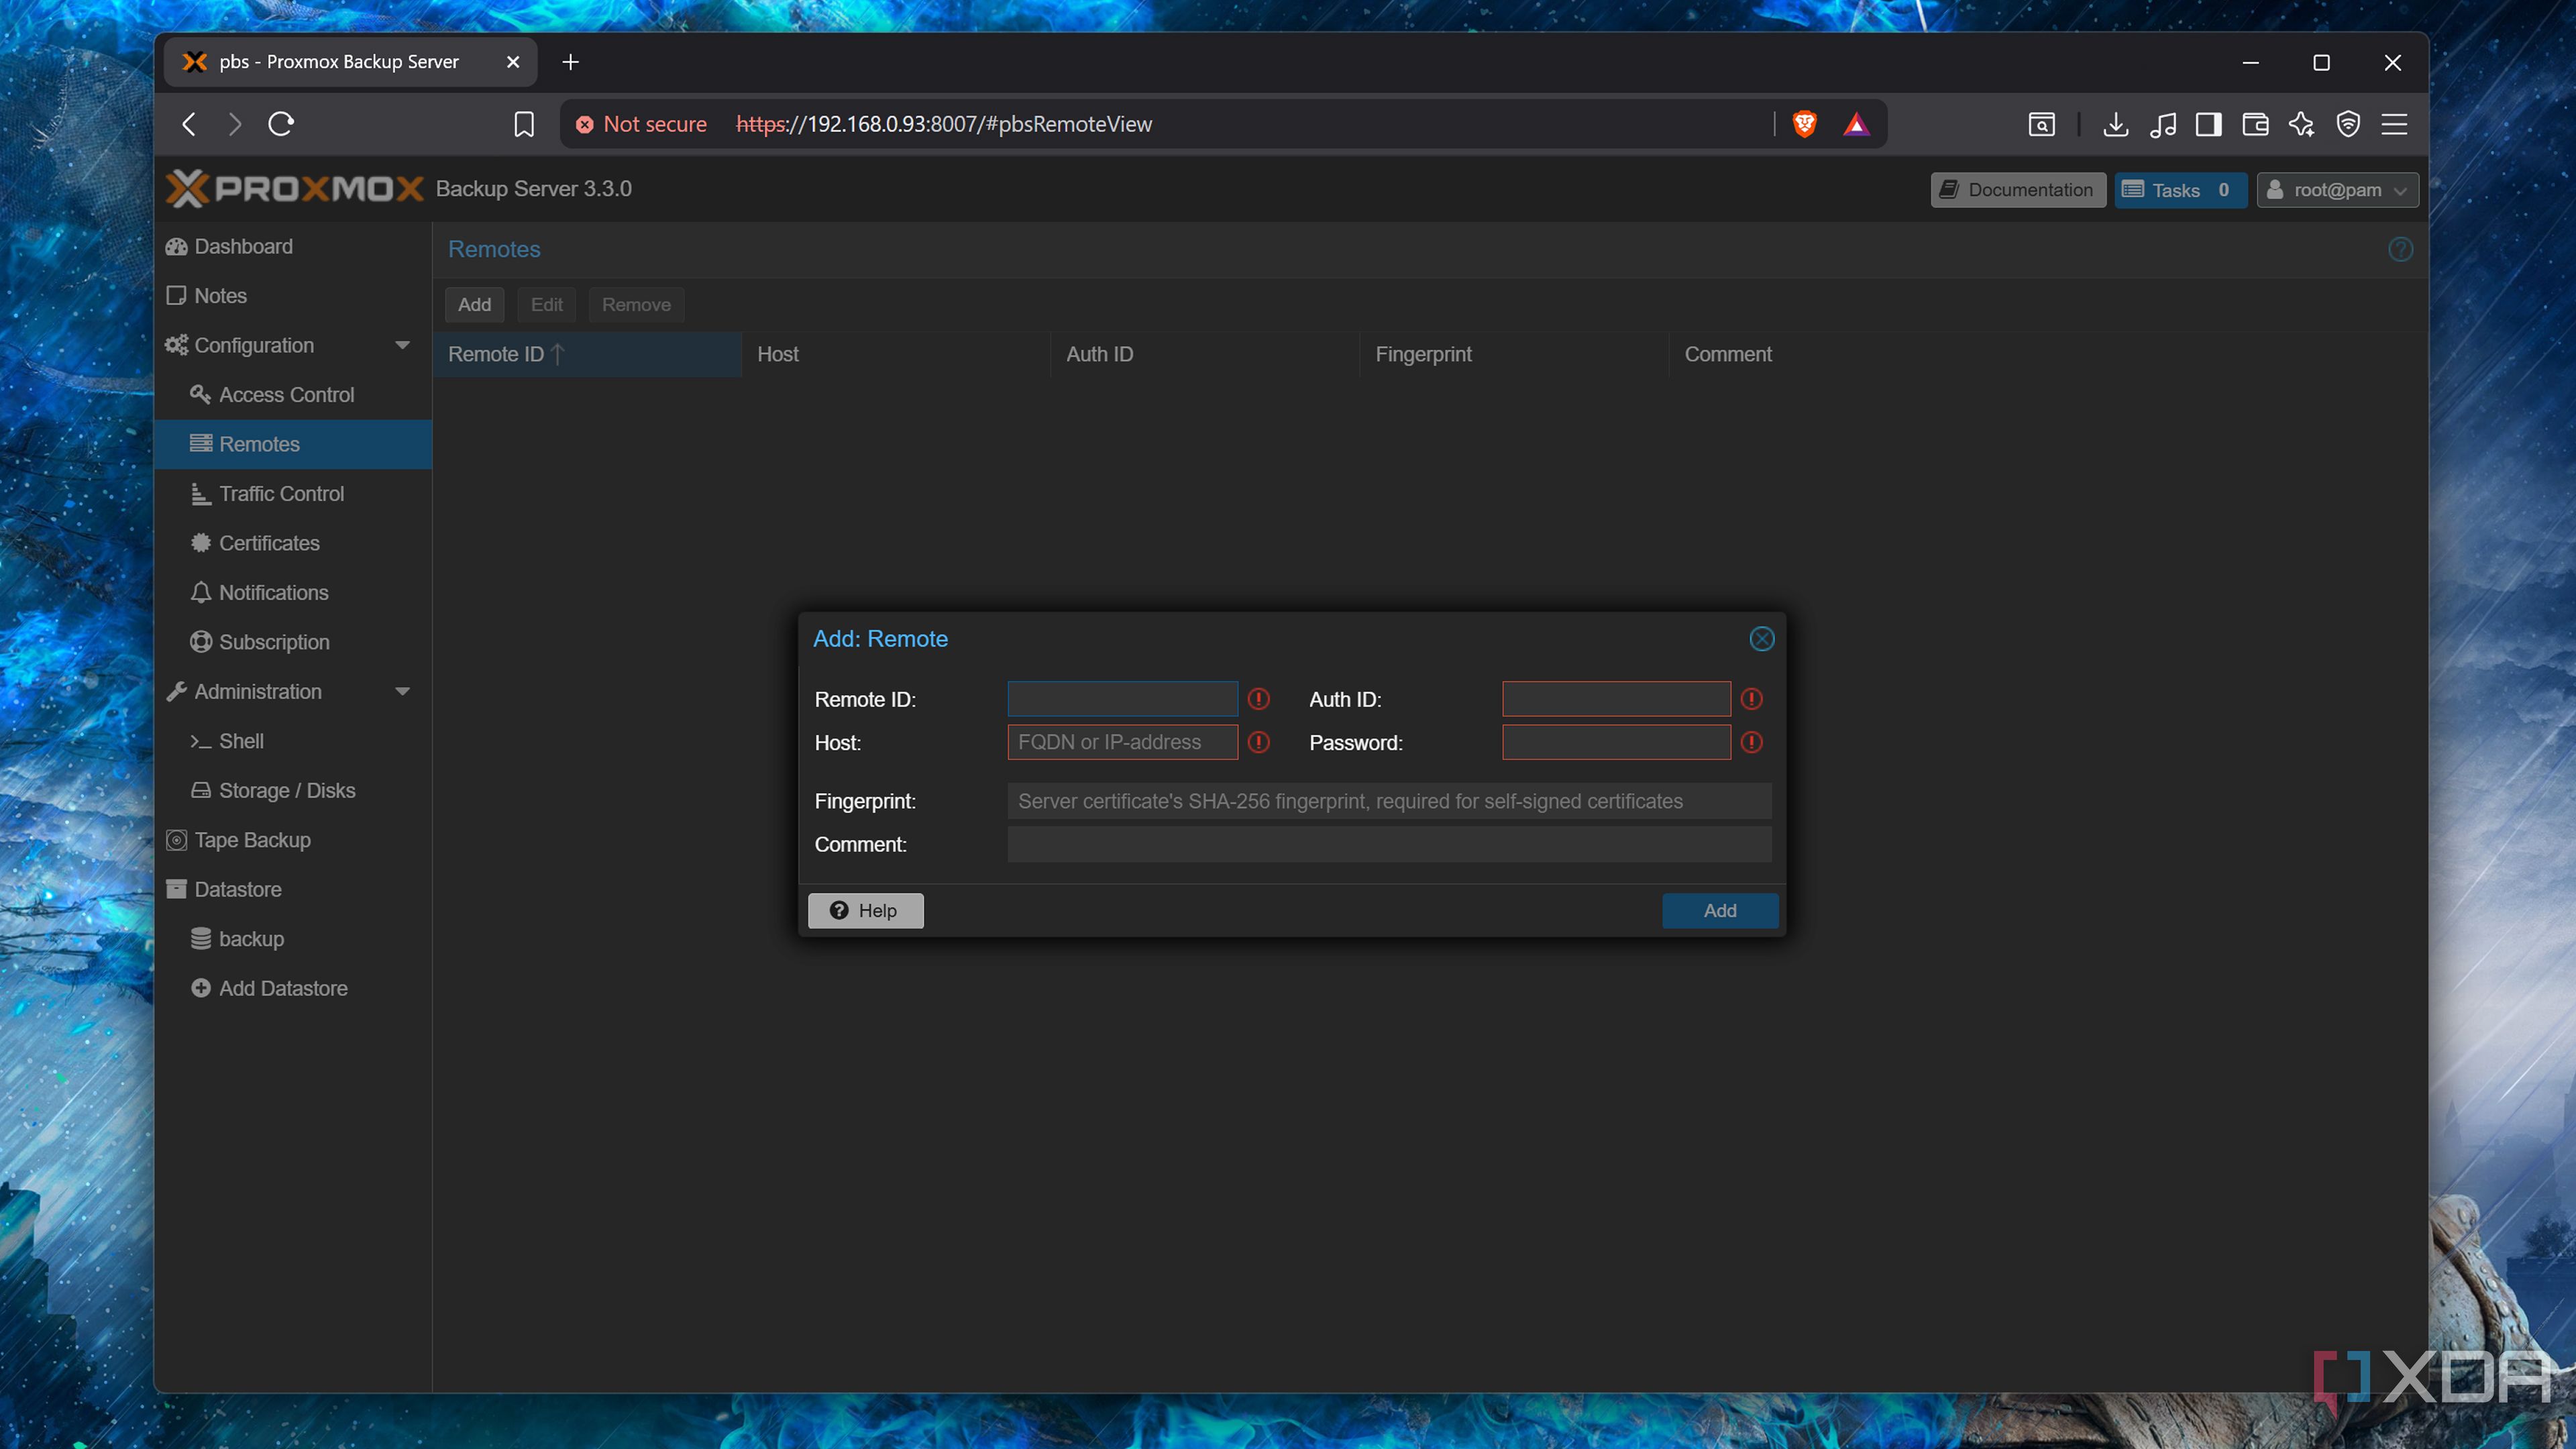Click the Fingerprint input field
The height and width of the screenshot is (1449, 2576).
tap(1389, 801)
